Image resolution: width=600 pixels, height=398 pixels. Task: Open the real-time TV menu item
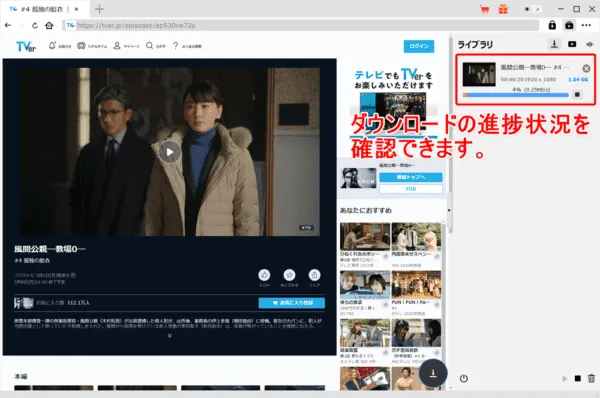click(92, 46)
